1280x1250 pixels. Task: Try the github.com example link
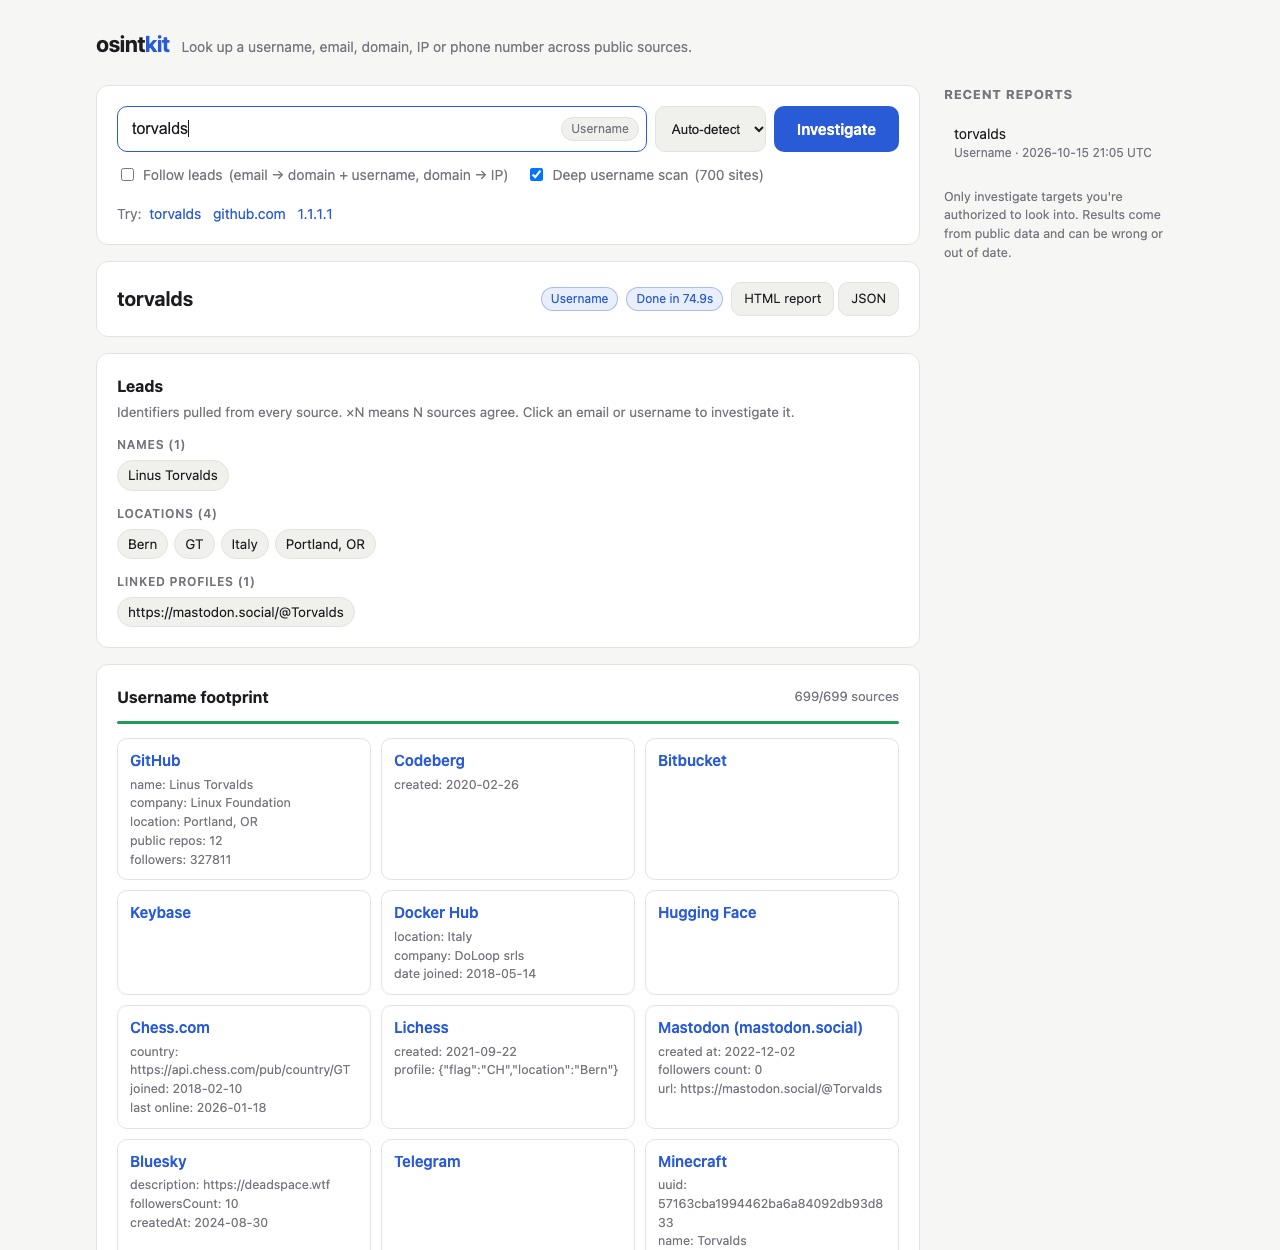249,214
